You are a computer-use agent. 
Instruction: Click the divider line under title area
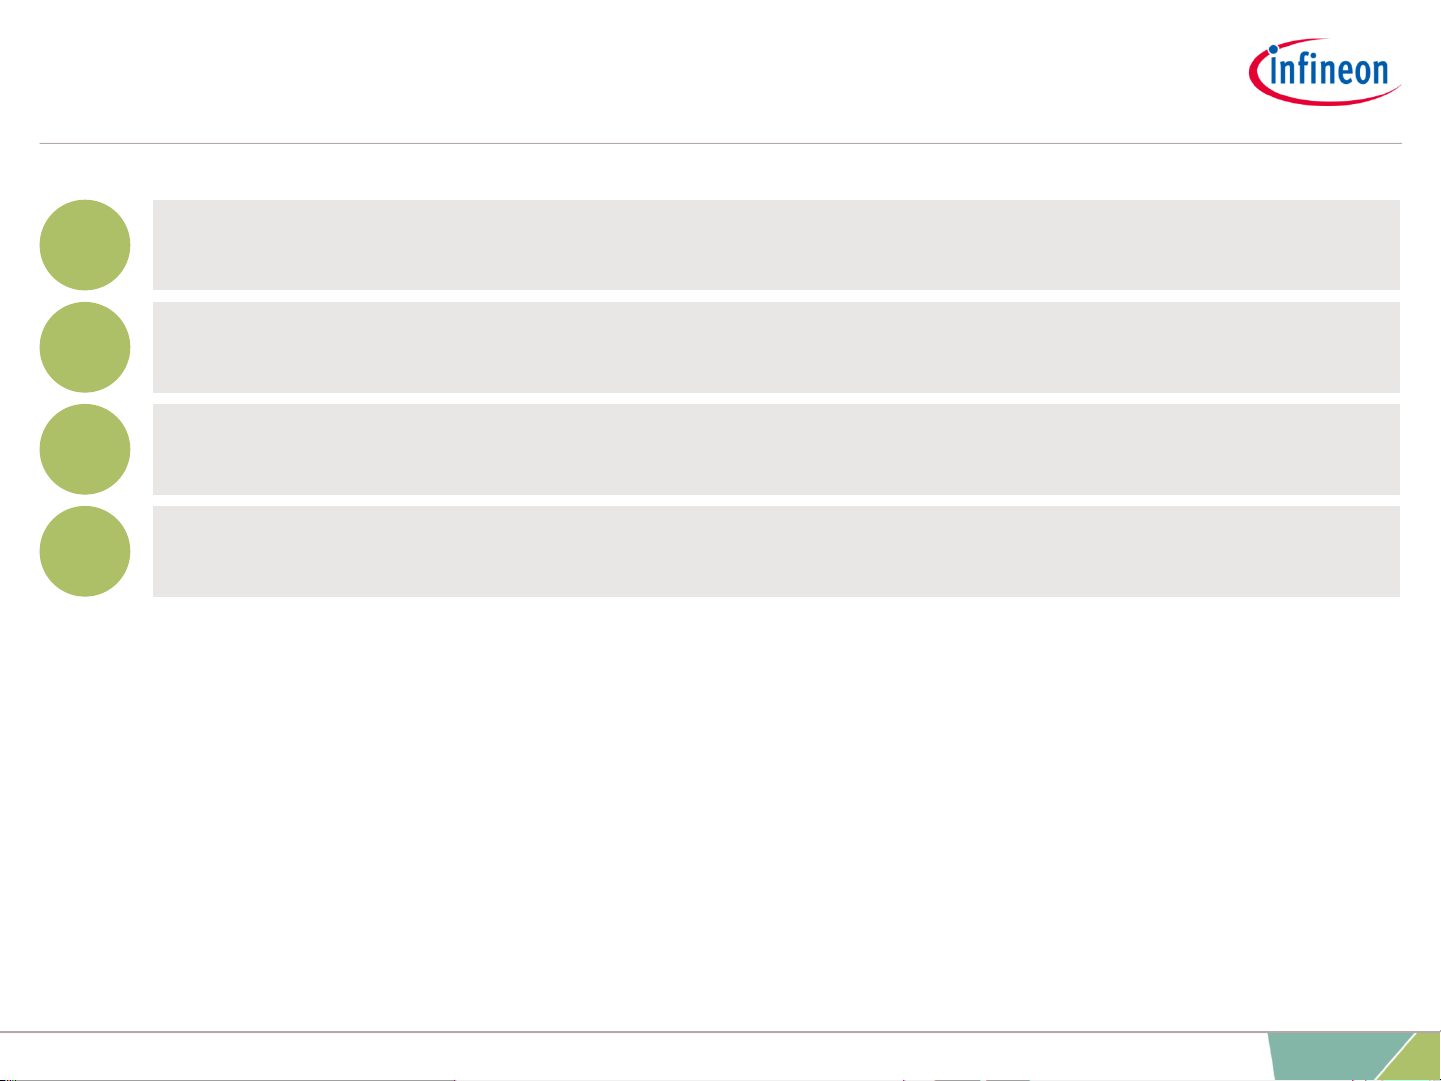[x=720, y=143]
